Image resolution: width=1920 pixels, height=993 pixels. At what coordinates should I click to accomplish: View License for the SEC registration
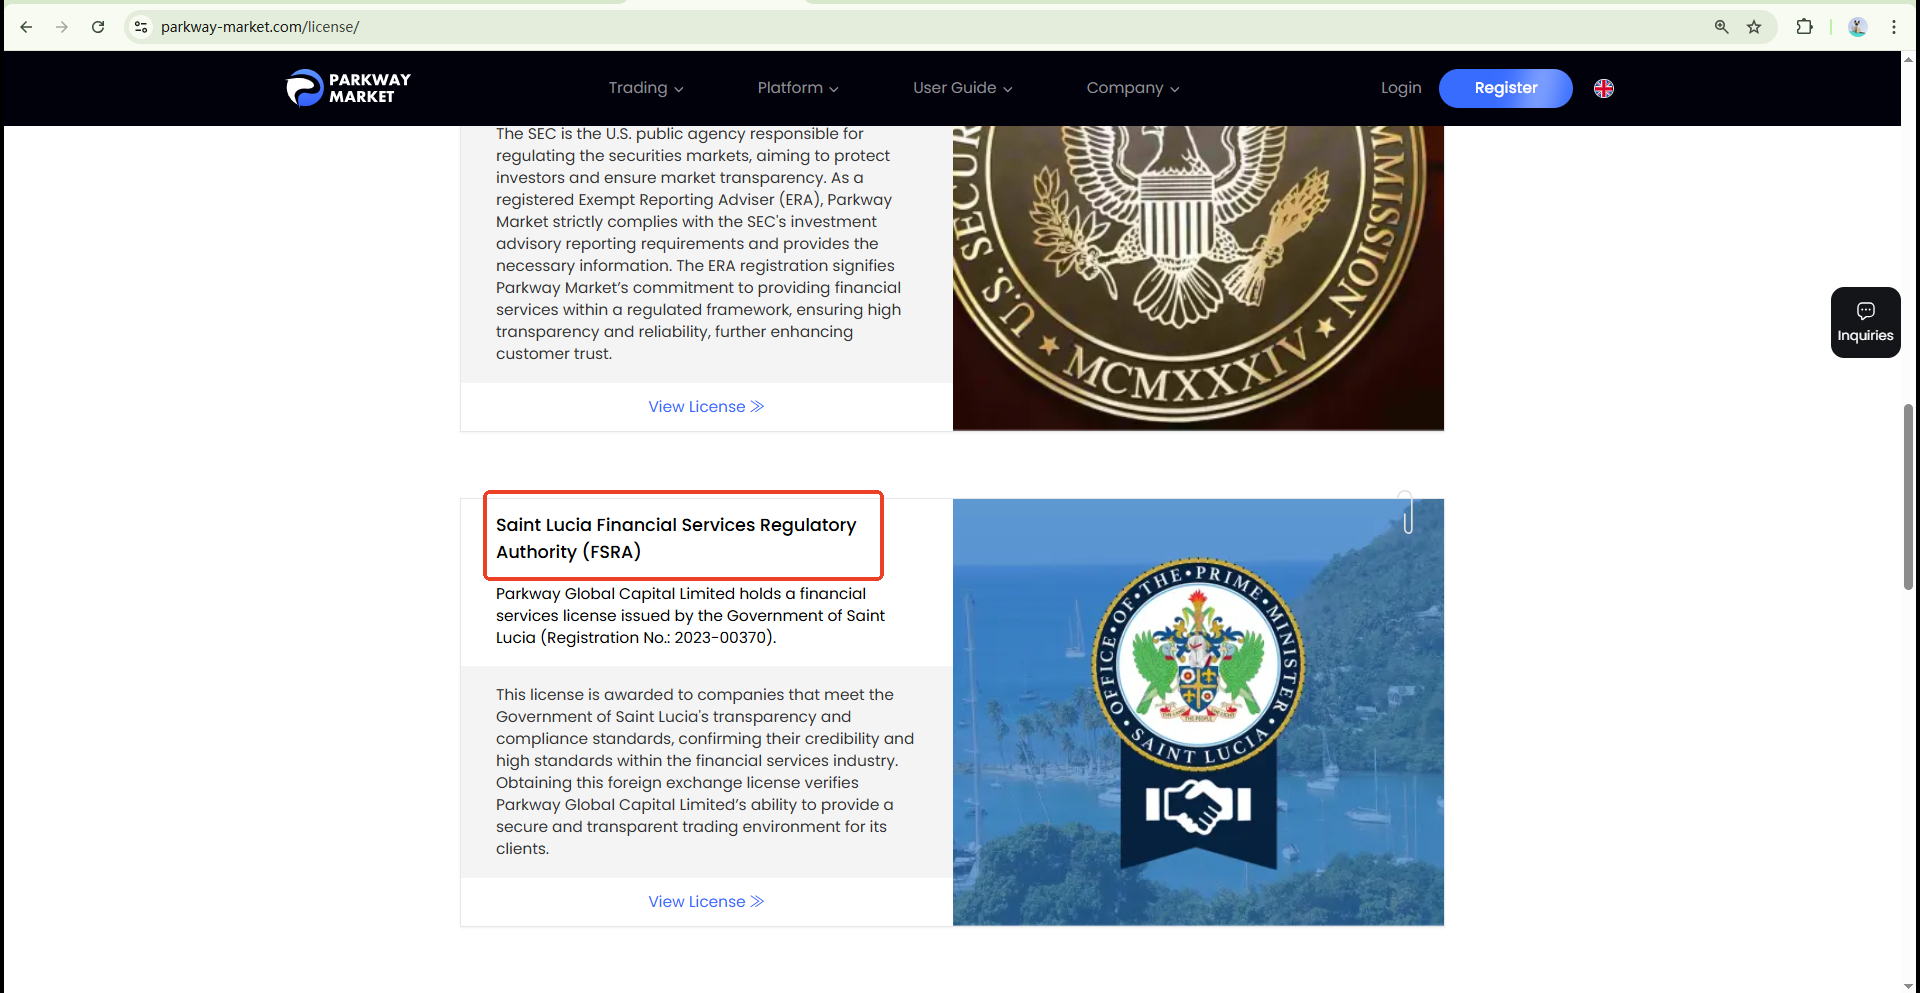706,407
